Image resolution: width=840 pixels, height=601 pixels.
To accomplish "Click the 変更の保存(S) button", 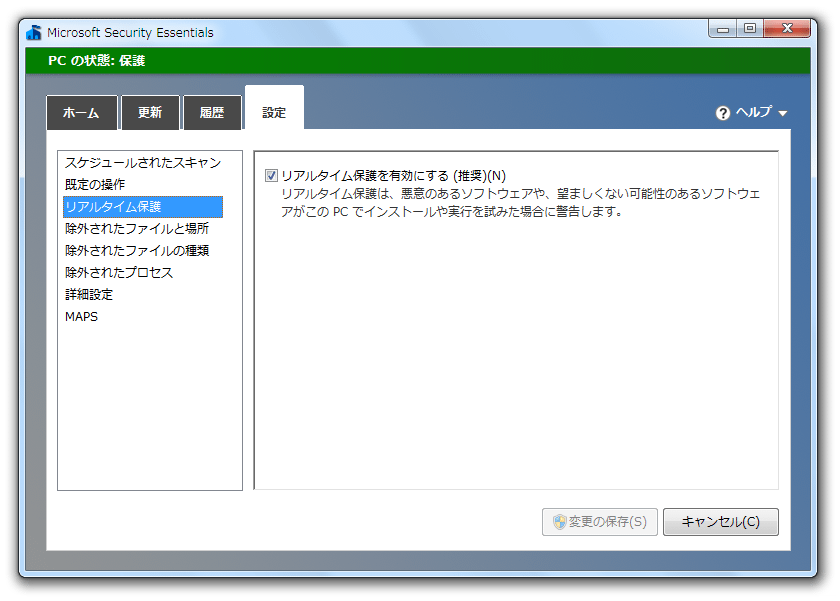I will coord(600,522).
